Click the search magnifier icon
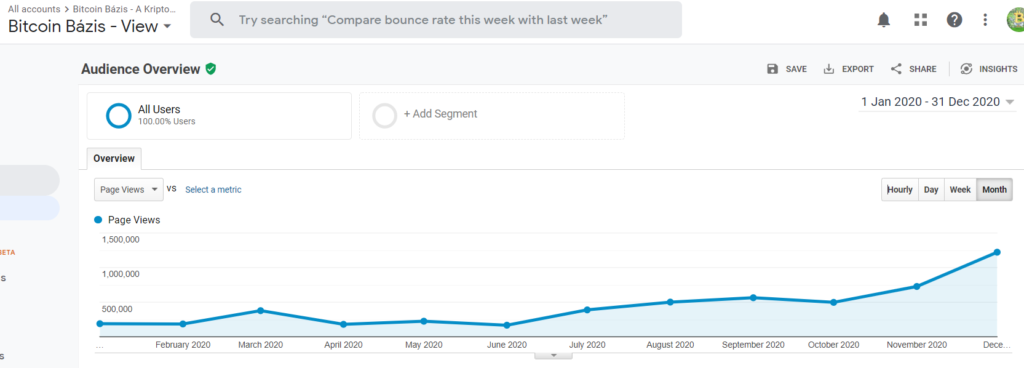Screen dimensions: 1024x368 tap(217, 20)
